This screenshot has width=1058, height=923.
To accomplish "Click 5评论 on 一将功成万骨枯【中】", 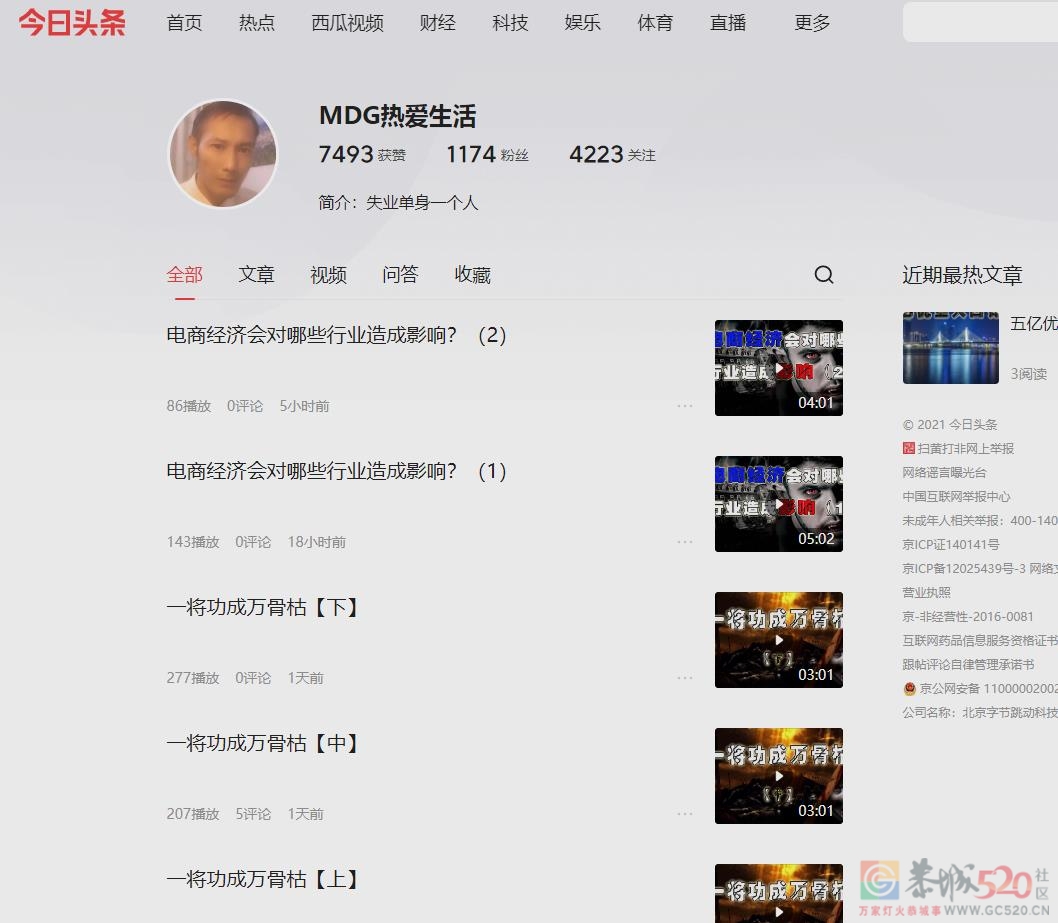I will pos(253,814).
